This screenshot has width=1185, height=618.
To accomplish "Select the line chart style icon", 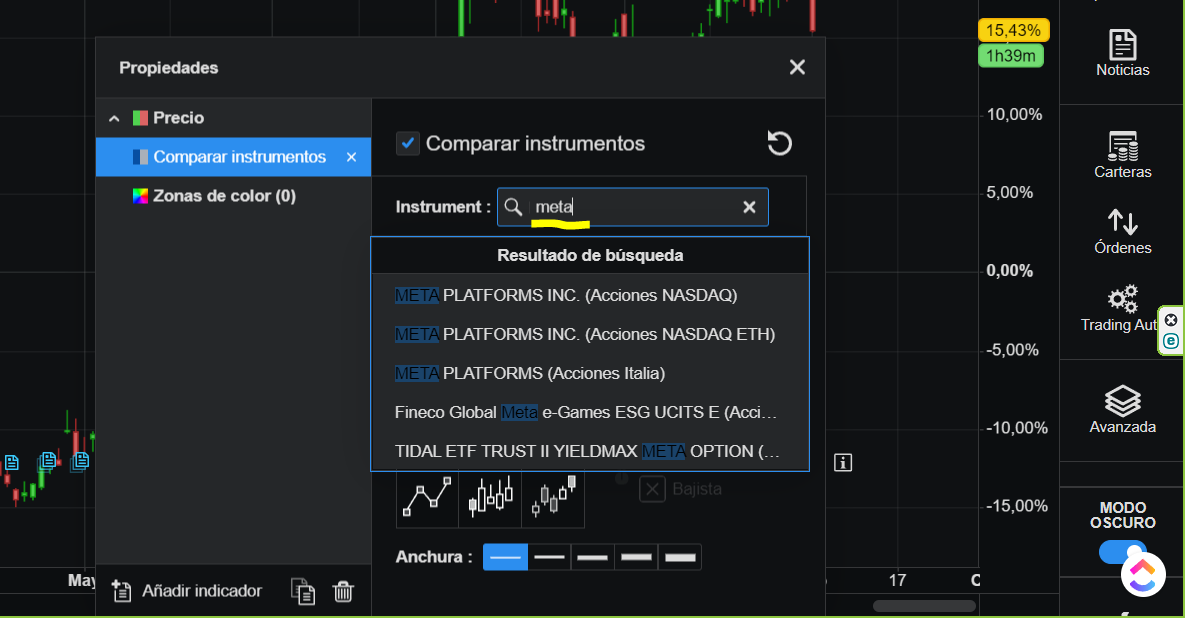I will 428,498.
